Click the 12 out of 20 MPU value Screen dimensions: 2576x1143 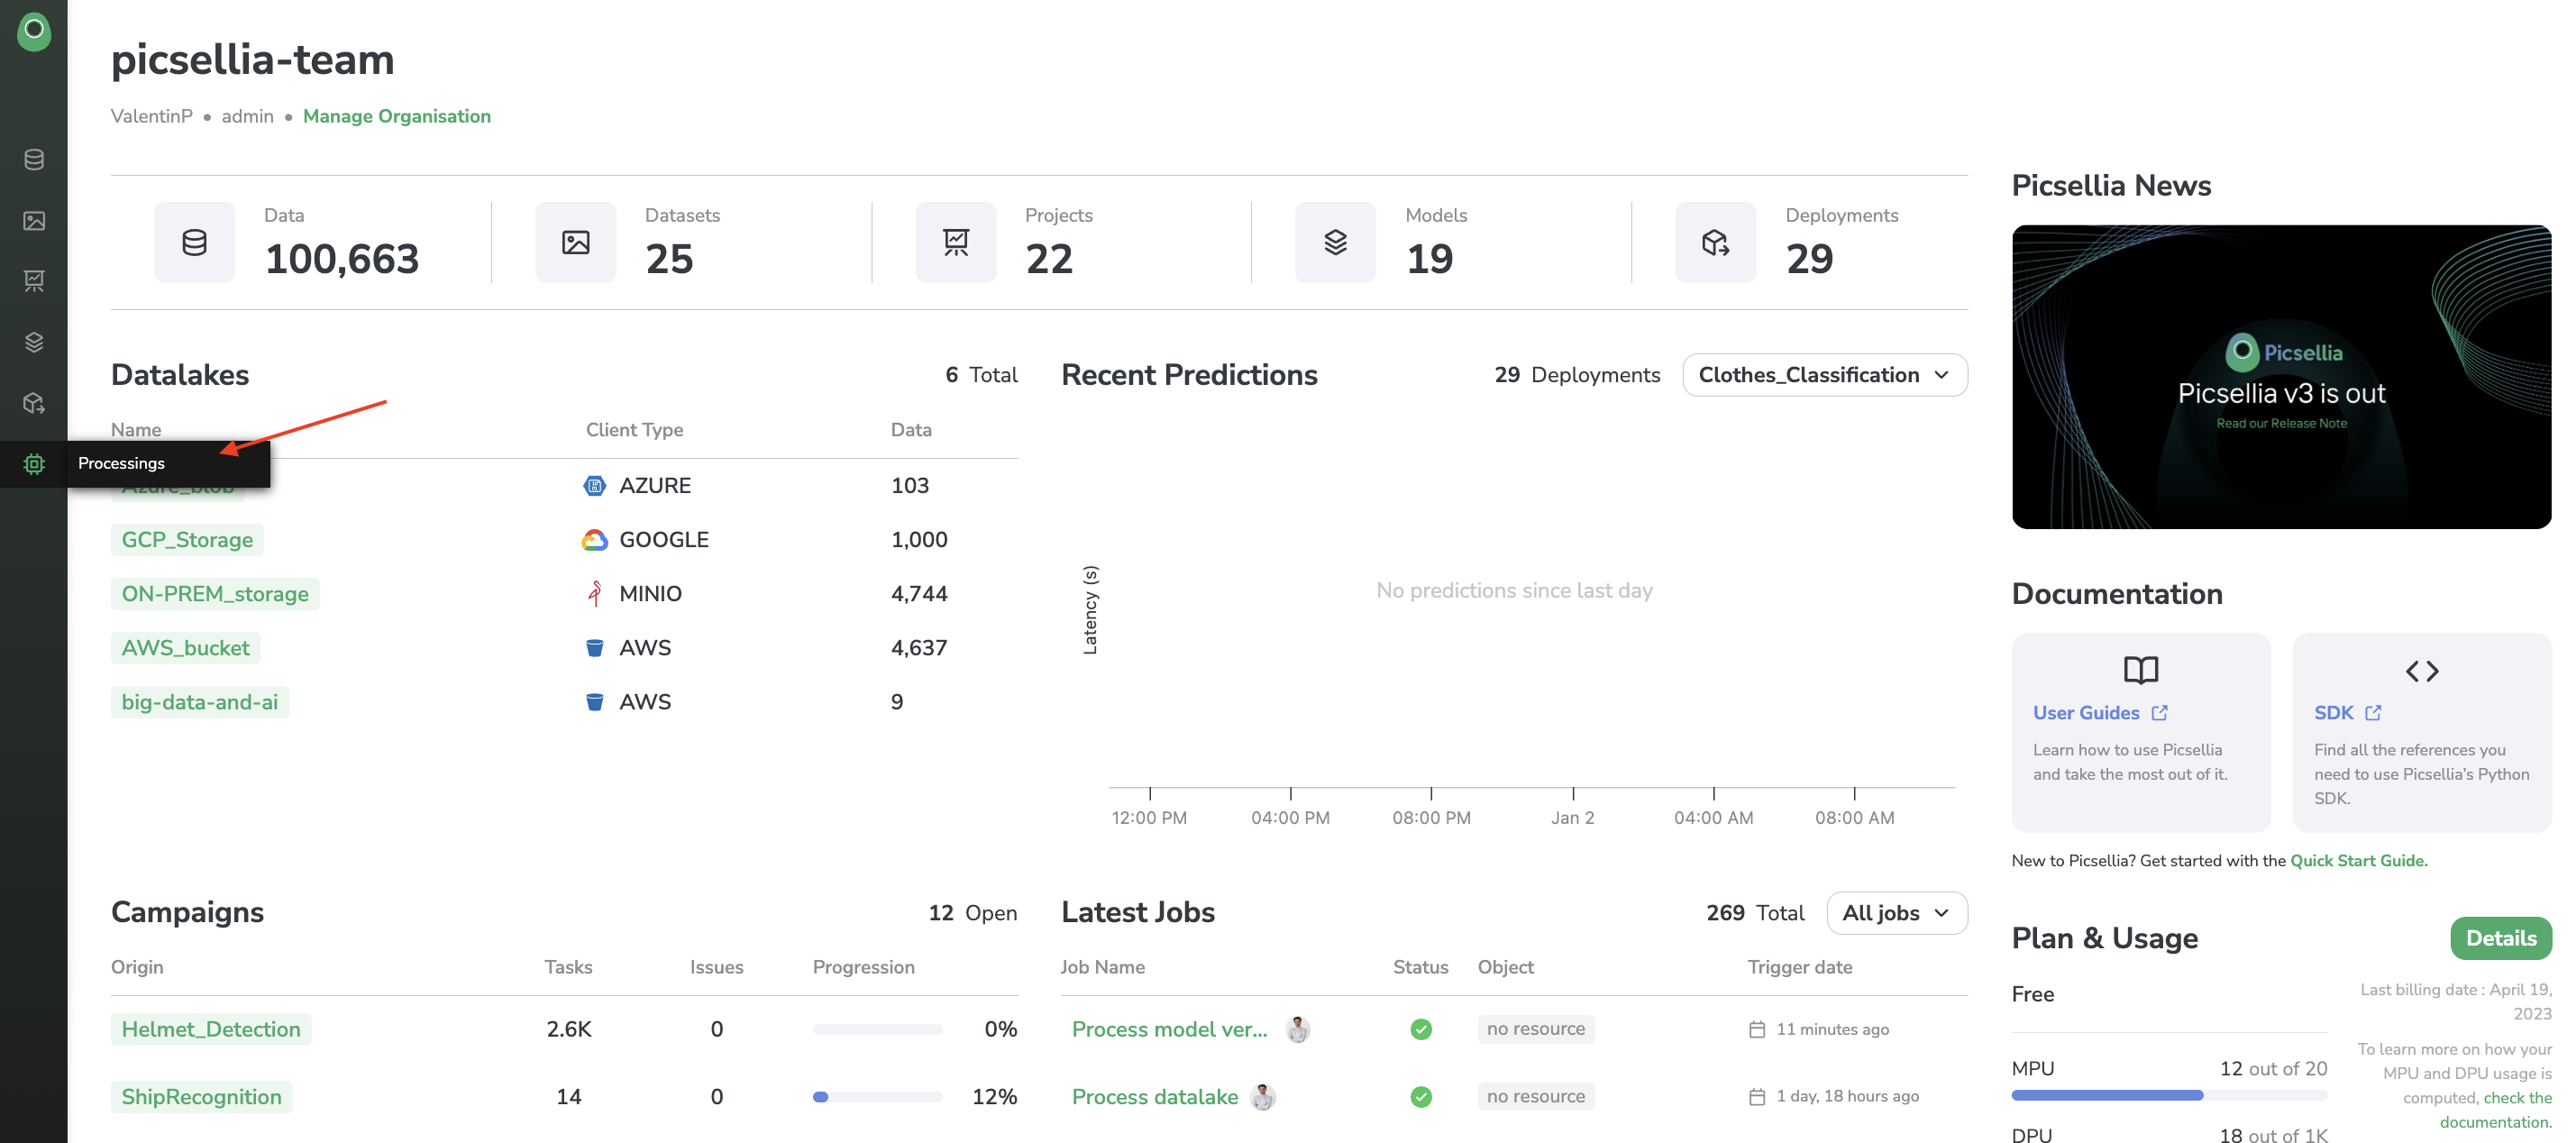click(2273, 1069)
